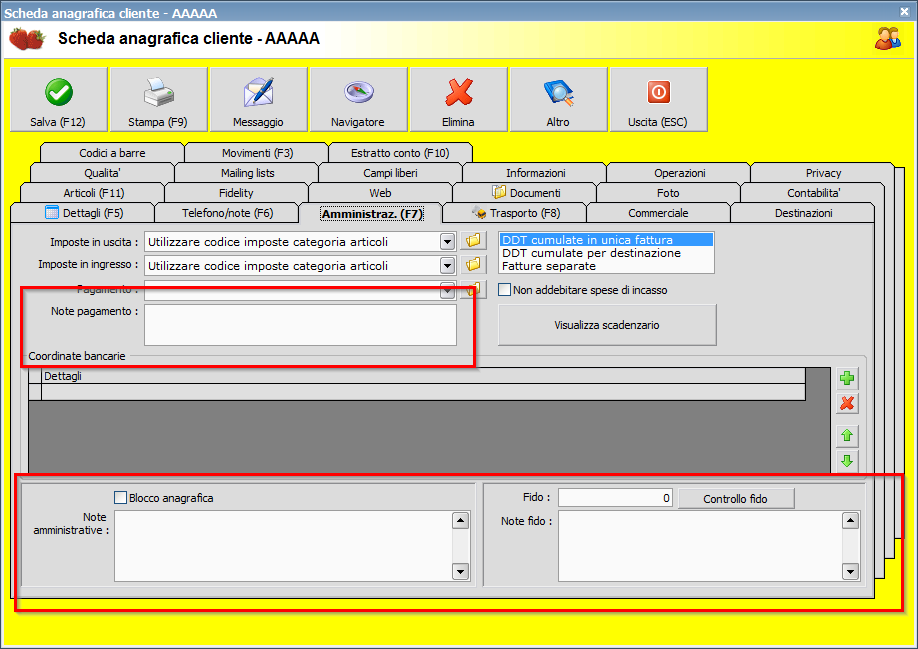
Task: Open the Altro tools button
Action: click(x=559, y=99)
